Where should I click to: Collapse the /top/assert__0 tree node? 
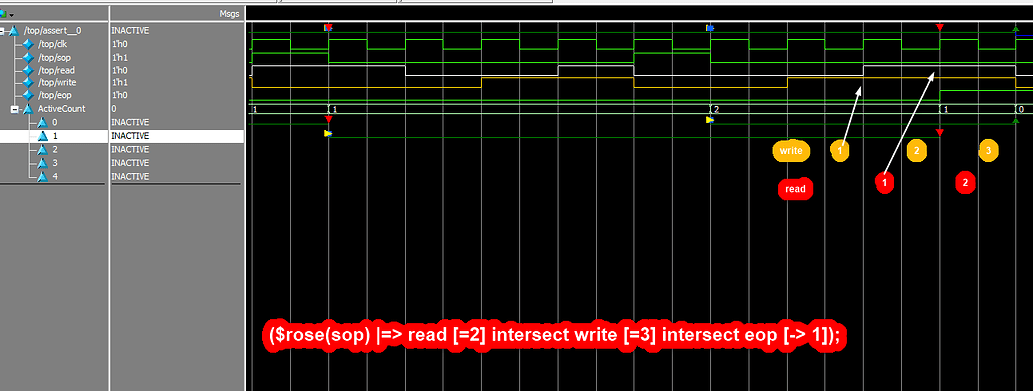click(3, 30)
